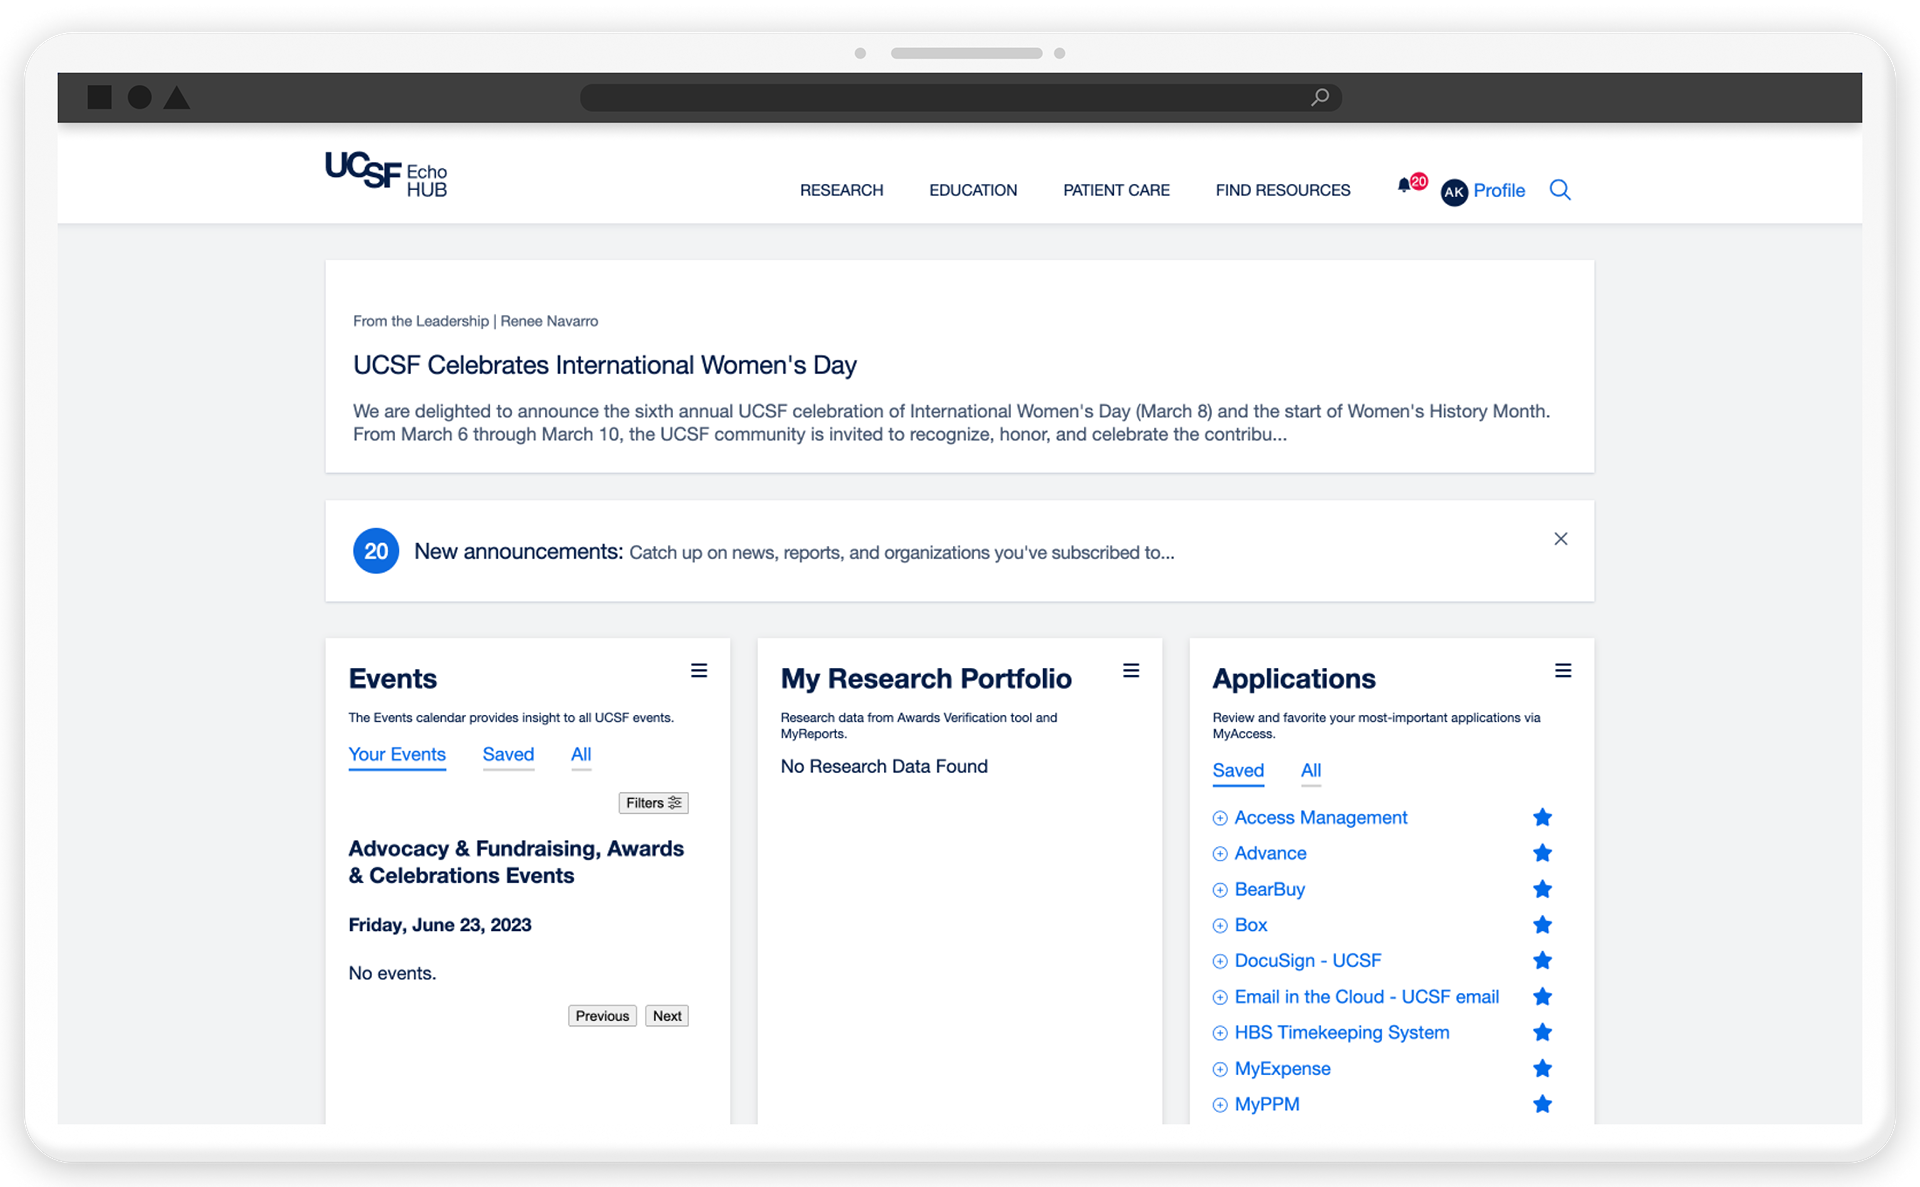The height and width of the screenshot is (1187, 1920).
Task: Open the DocuSign - UCSF link
Action: (1308, 961)
